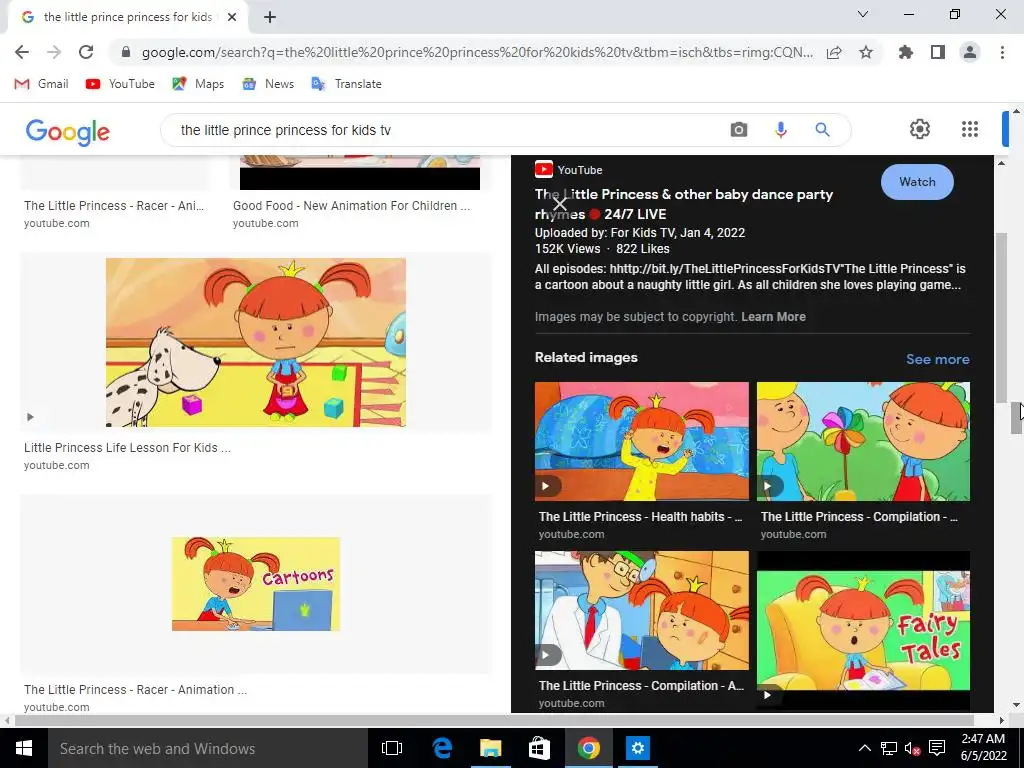Viewport: 1024px width, 768px height.
Task: Show hidden system tray icons
Action: (x=864, y=748)
